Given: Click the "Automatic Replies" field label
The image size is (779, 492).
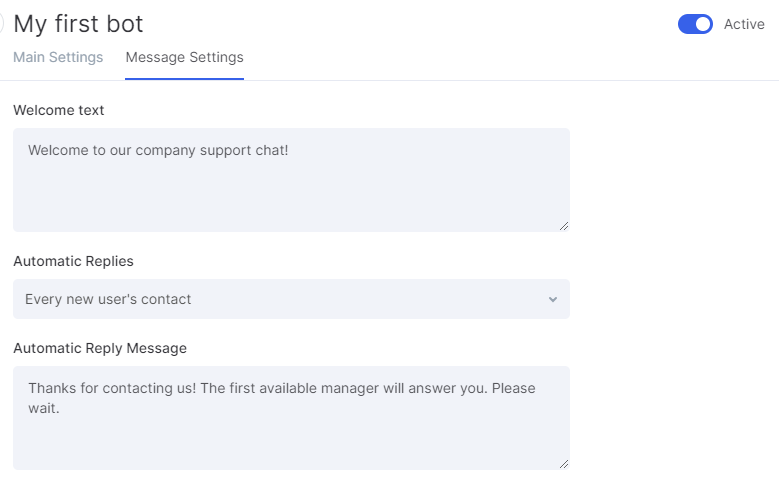Looking at the screenshot, I should (x=73, y=261).
